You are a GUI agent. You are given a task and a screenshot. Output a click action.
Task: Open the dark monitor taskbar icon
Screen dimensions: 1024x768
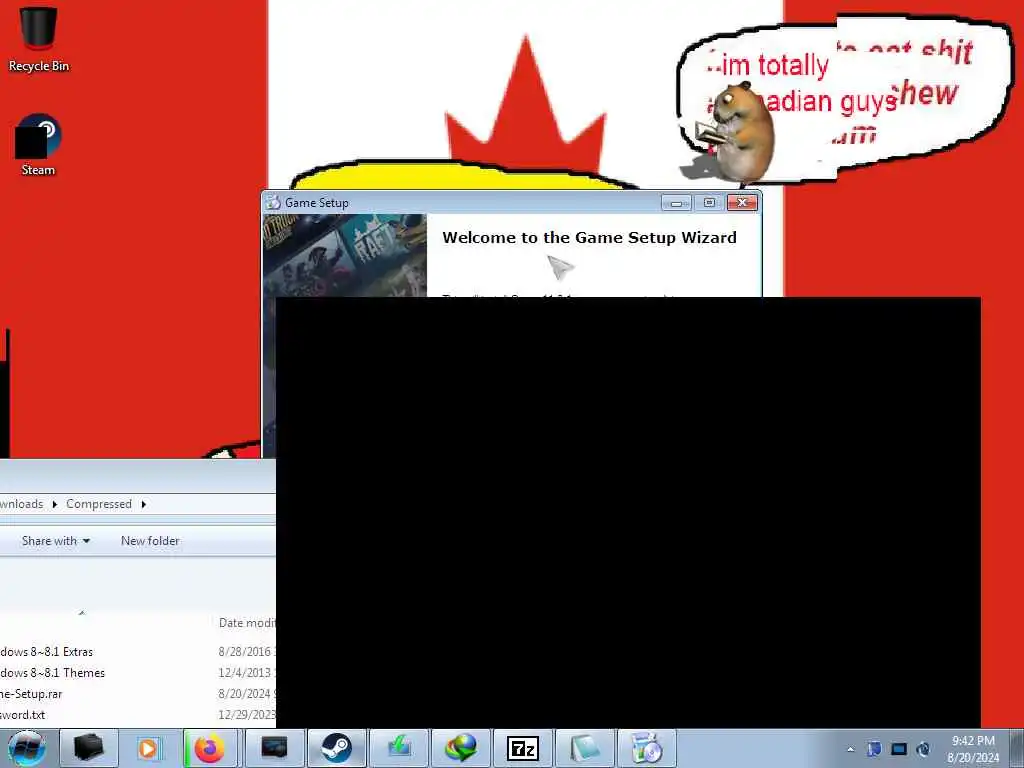click(275, 748)
